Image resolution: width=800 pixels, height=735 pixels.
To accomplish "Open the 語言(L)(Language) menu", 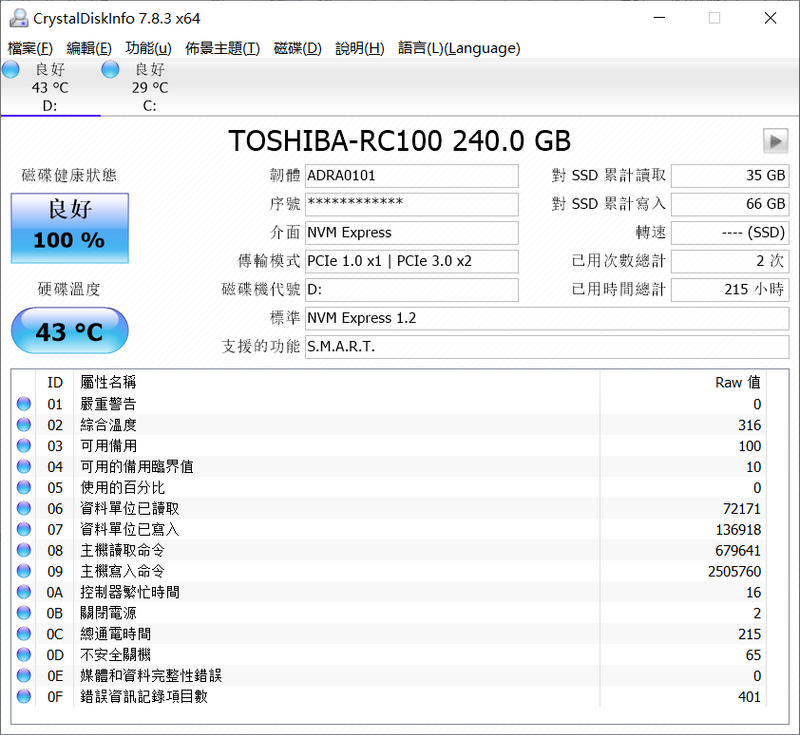I will (x=459, y=48).
